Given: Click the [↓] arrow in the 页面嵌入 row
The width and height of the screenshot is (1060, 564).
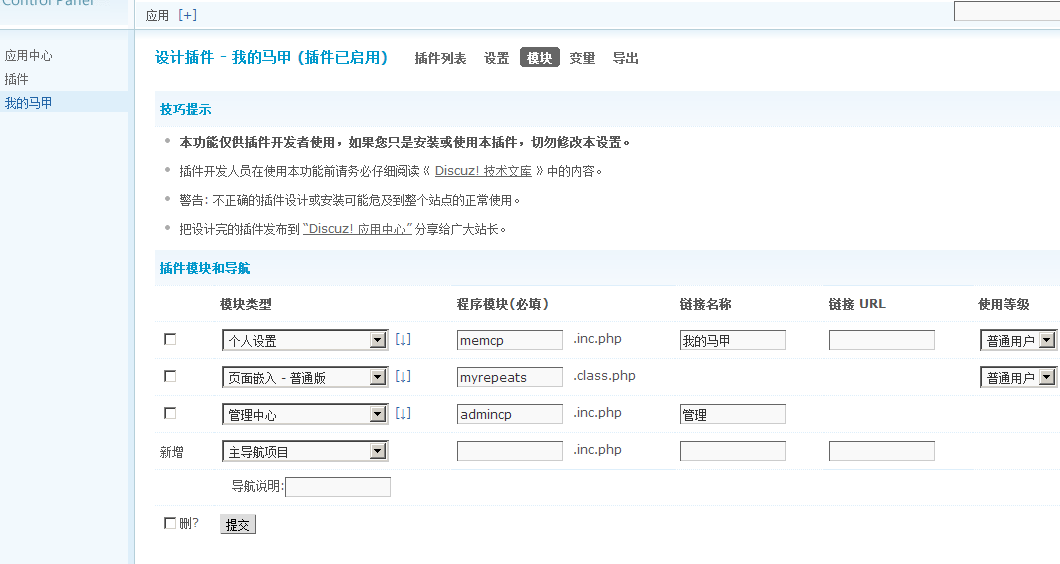Looking at the screenshot, I should click(403, 377).
